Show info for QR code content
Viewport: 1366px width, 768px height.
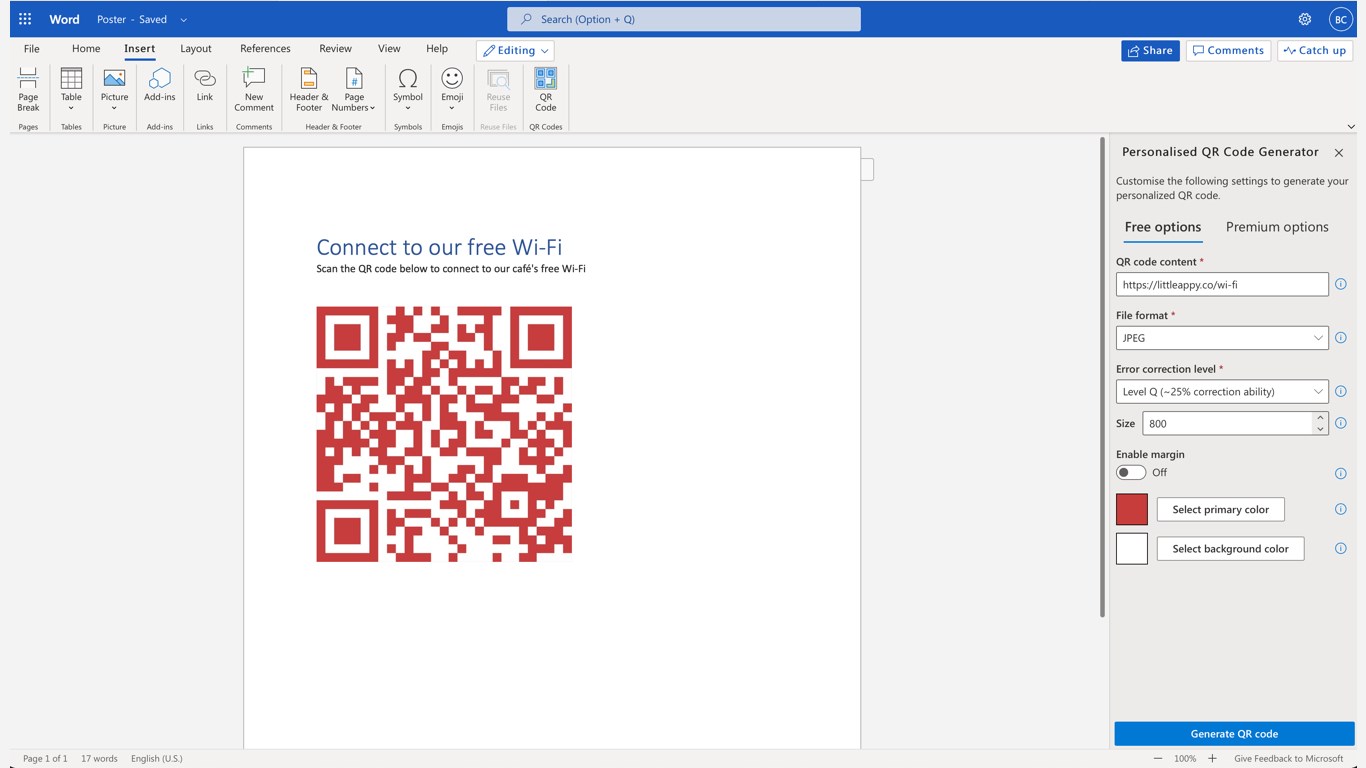[x=1341, y=285]
